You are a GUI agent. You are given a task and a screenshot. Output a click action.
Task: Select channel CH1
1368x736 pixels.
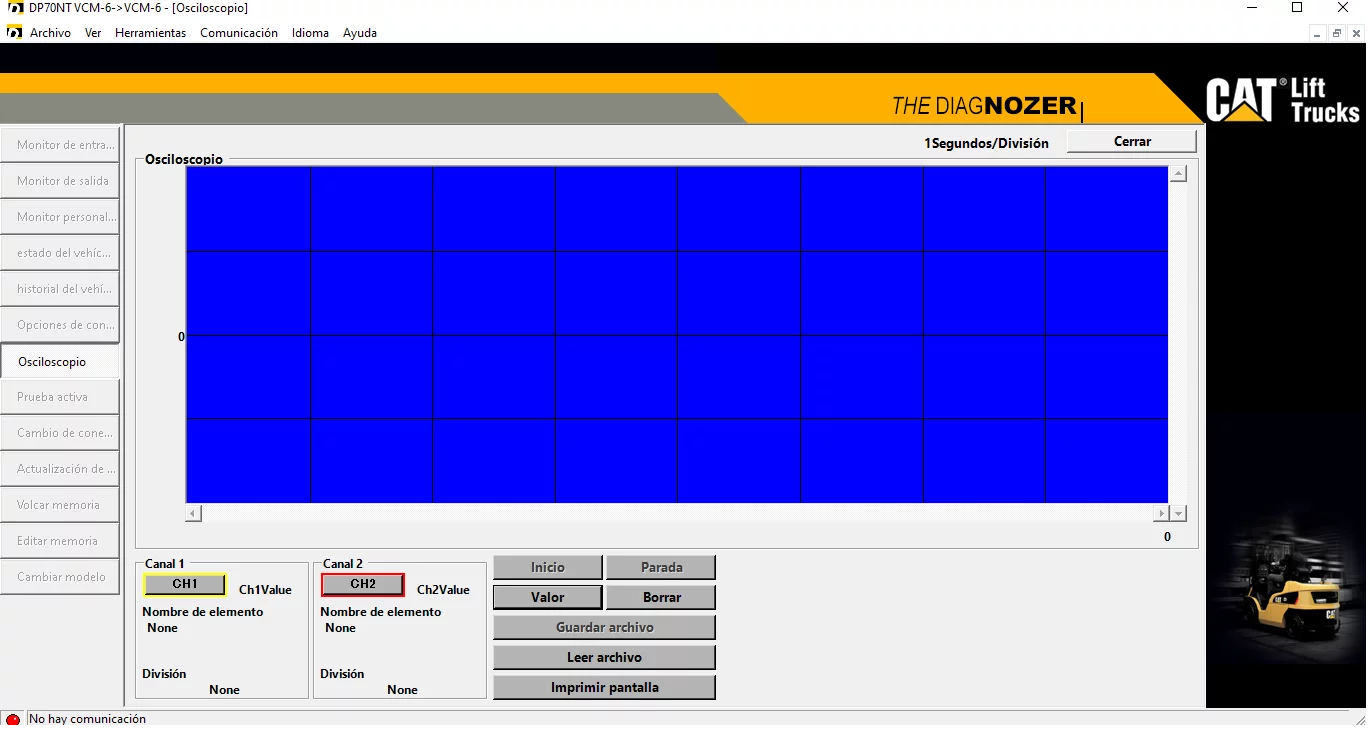point(184,584)
